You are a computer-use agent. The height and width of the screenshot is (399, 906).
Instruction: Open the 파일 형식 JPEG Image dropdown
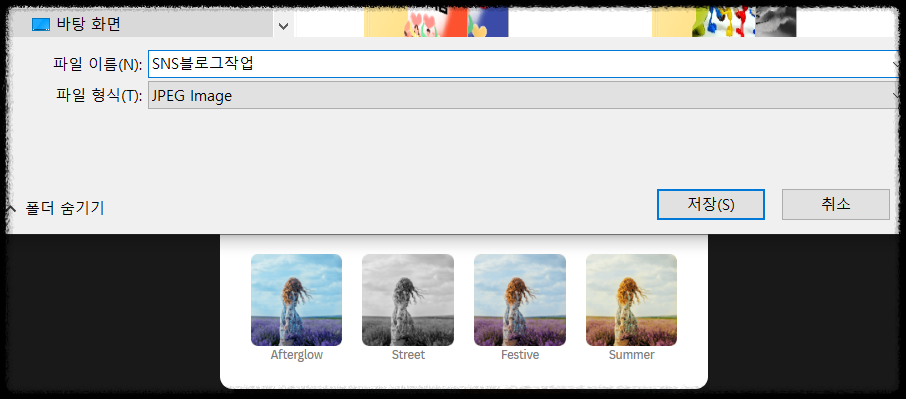(x=523, y=95)
